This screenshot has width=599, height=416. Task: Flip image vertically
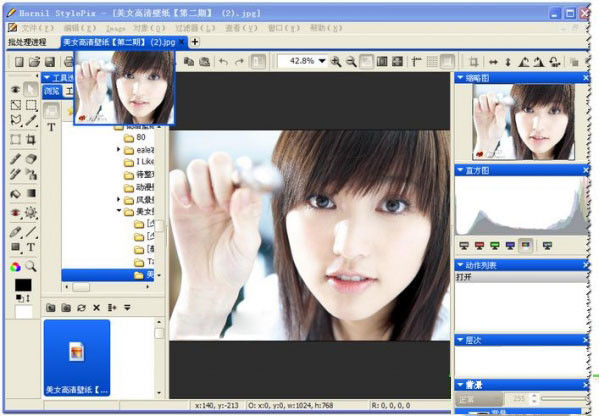508,62
